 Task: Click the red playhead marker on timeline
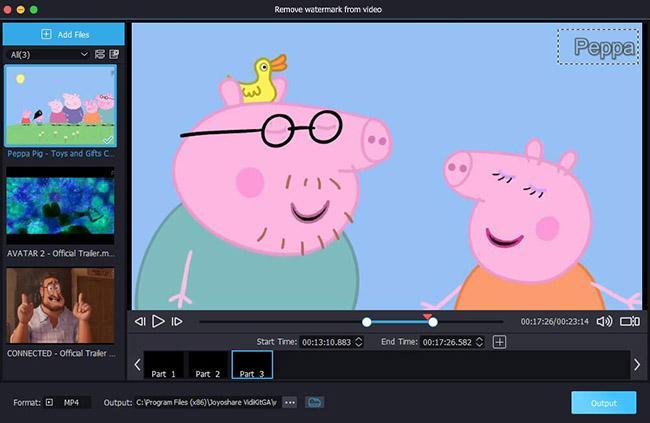427,316
